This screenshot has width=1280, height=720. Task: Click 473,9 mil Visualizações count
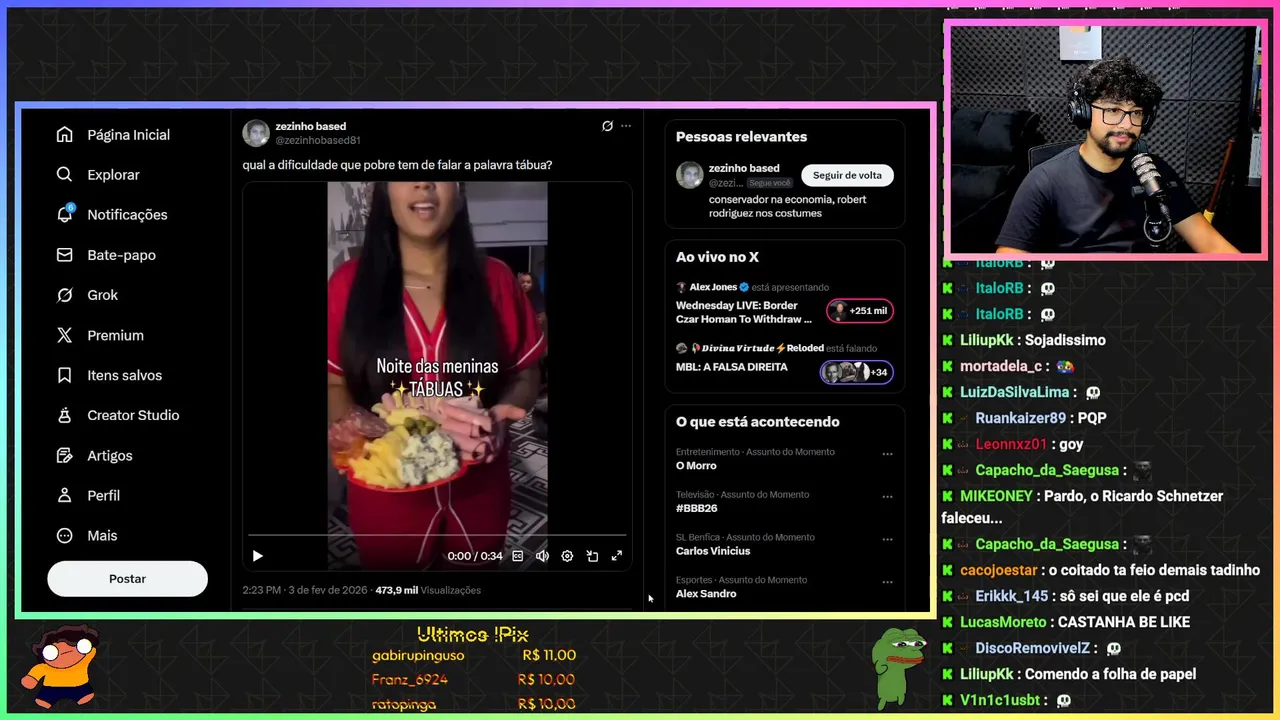click(x=428, y=590)
